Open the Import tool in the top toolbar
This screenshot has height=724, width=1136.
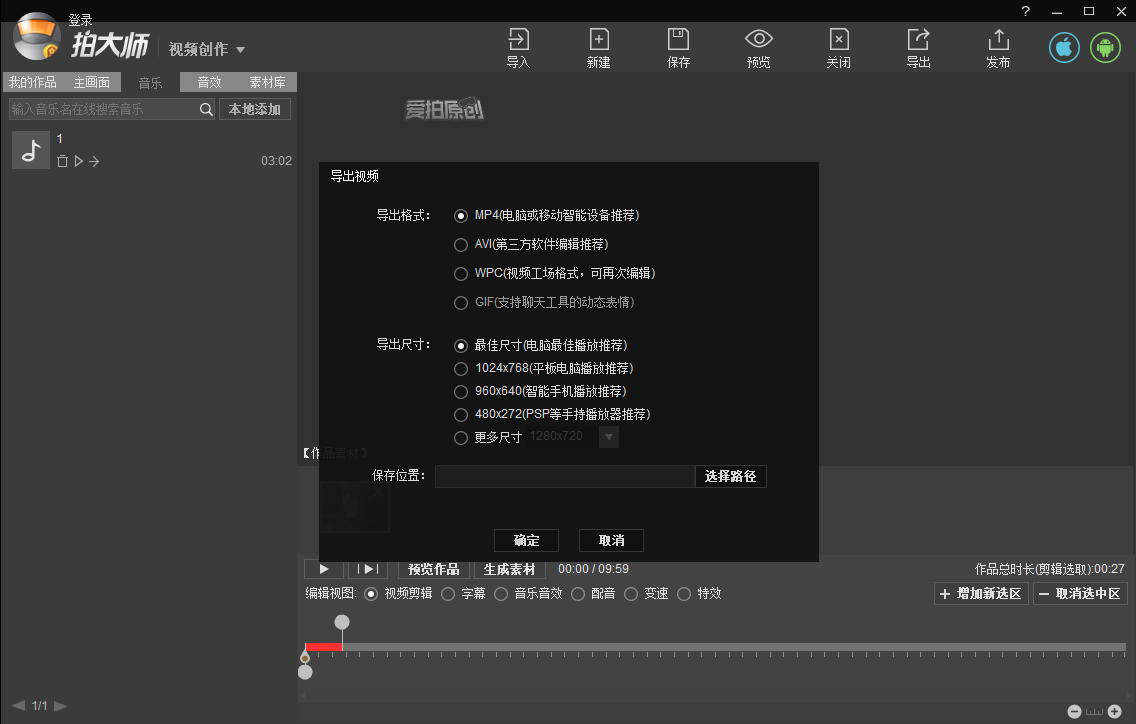[x=518, y=47]
